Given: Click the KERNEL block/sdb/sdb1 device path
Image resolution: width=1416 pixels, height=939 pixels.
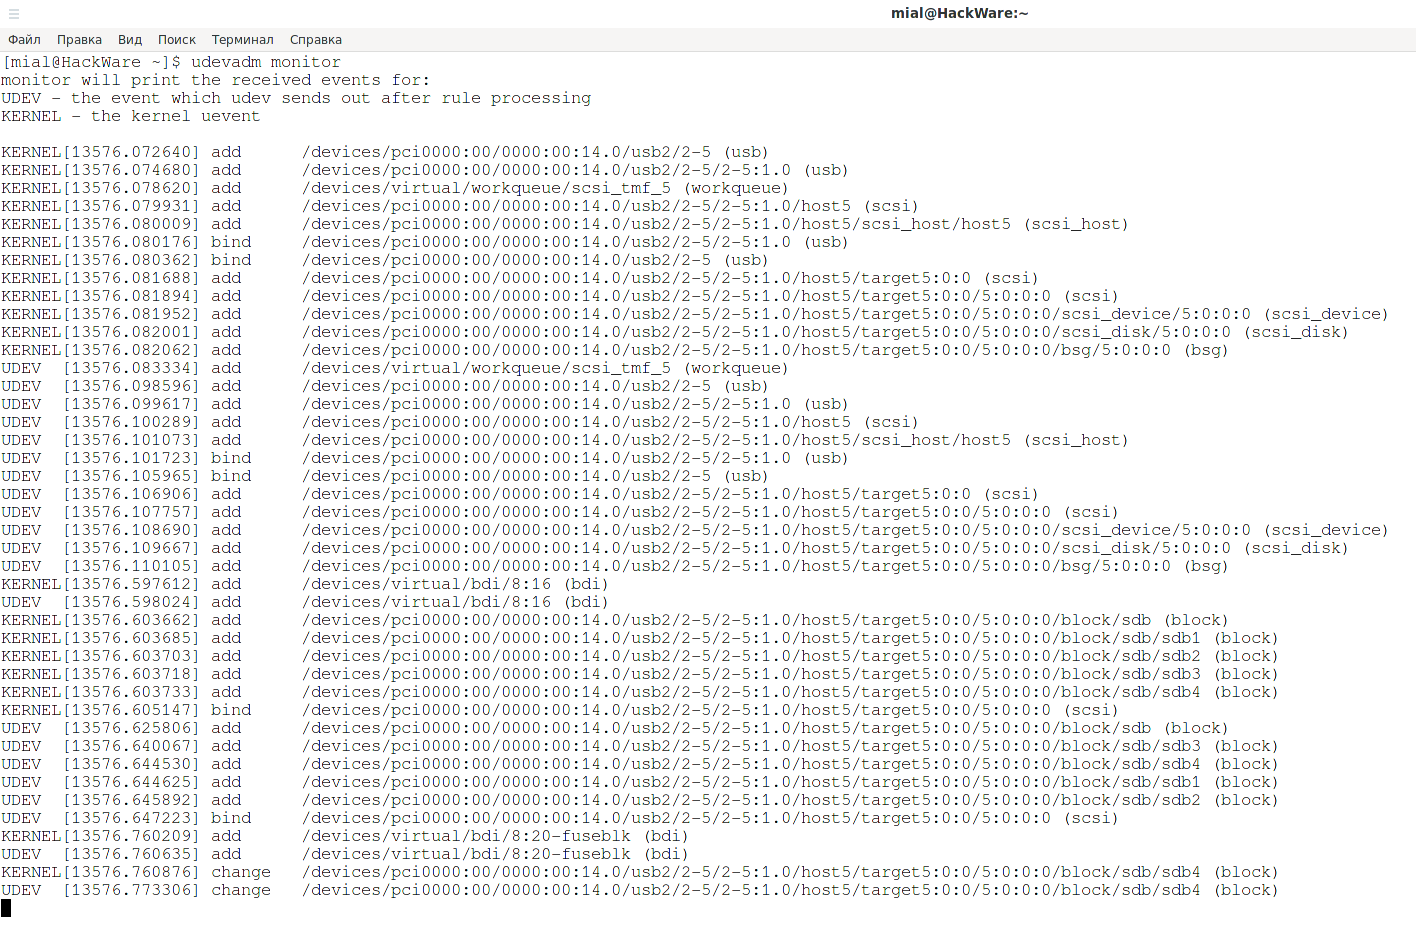Looking at the screenshot, I should (x=750, y=638).
